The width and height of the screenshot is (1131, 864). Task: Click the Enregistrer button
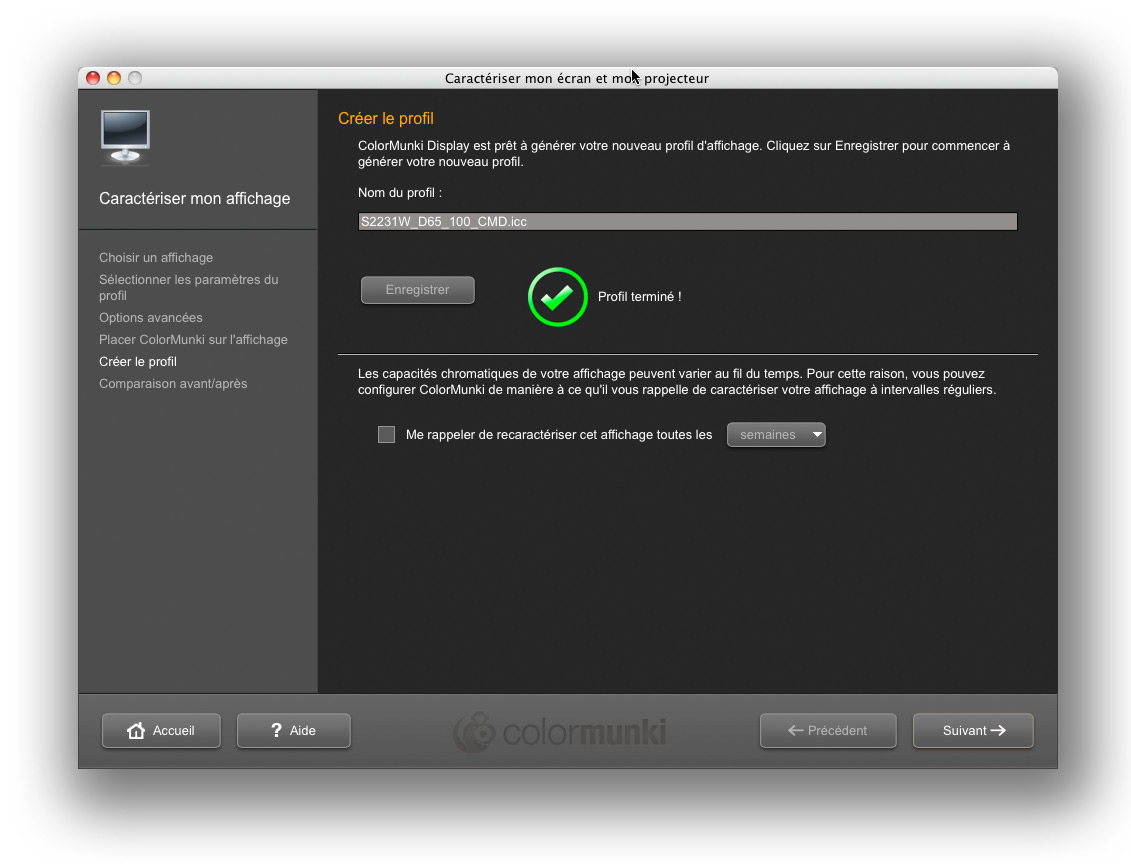coord(418,290)
